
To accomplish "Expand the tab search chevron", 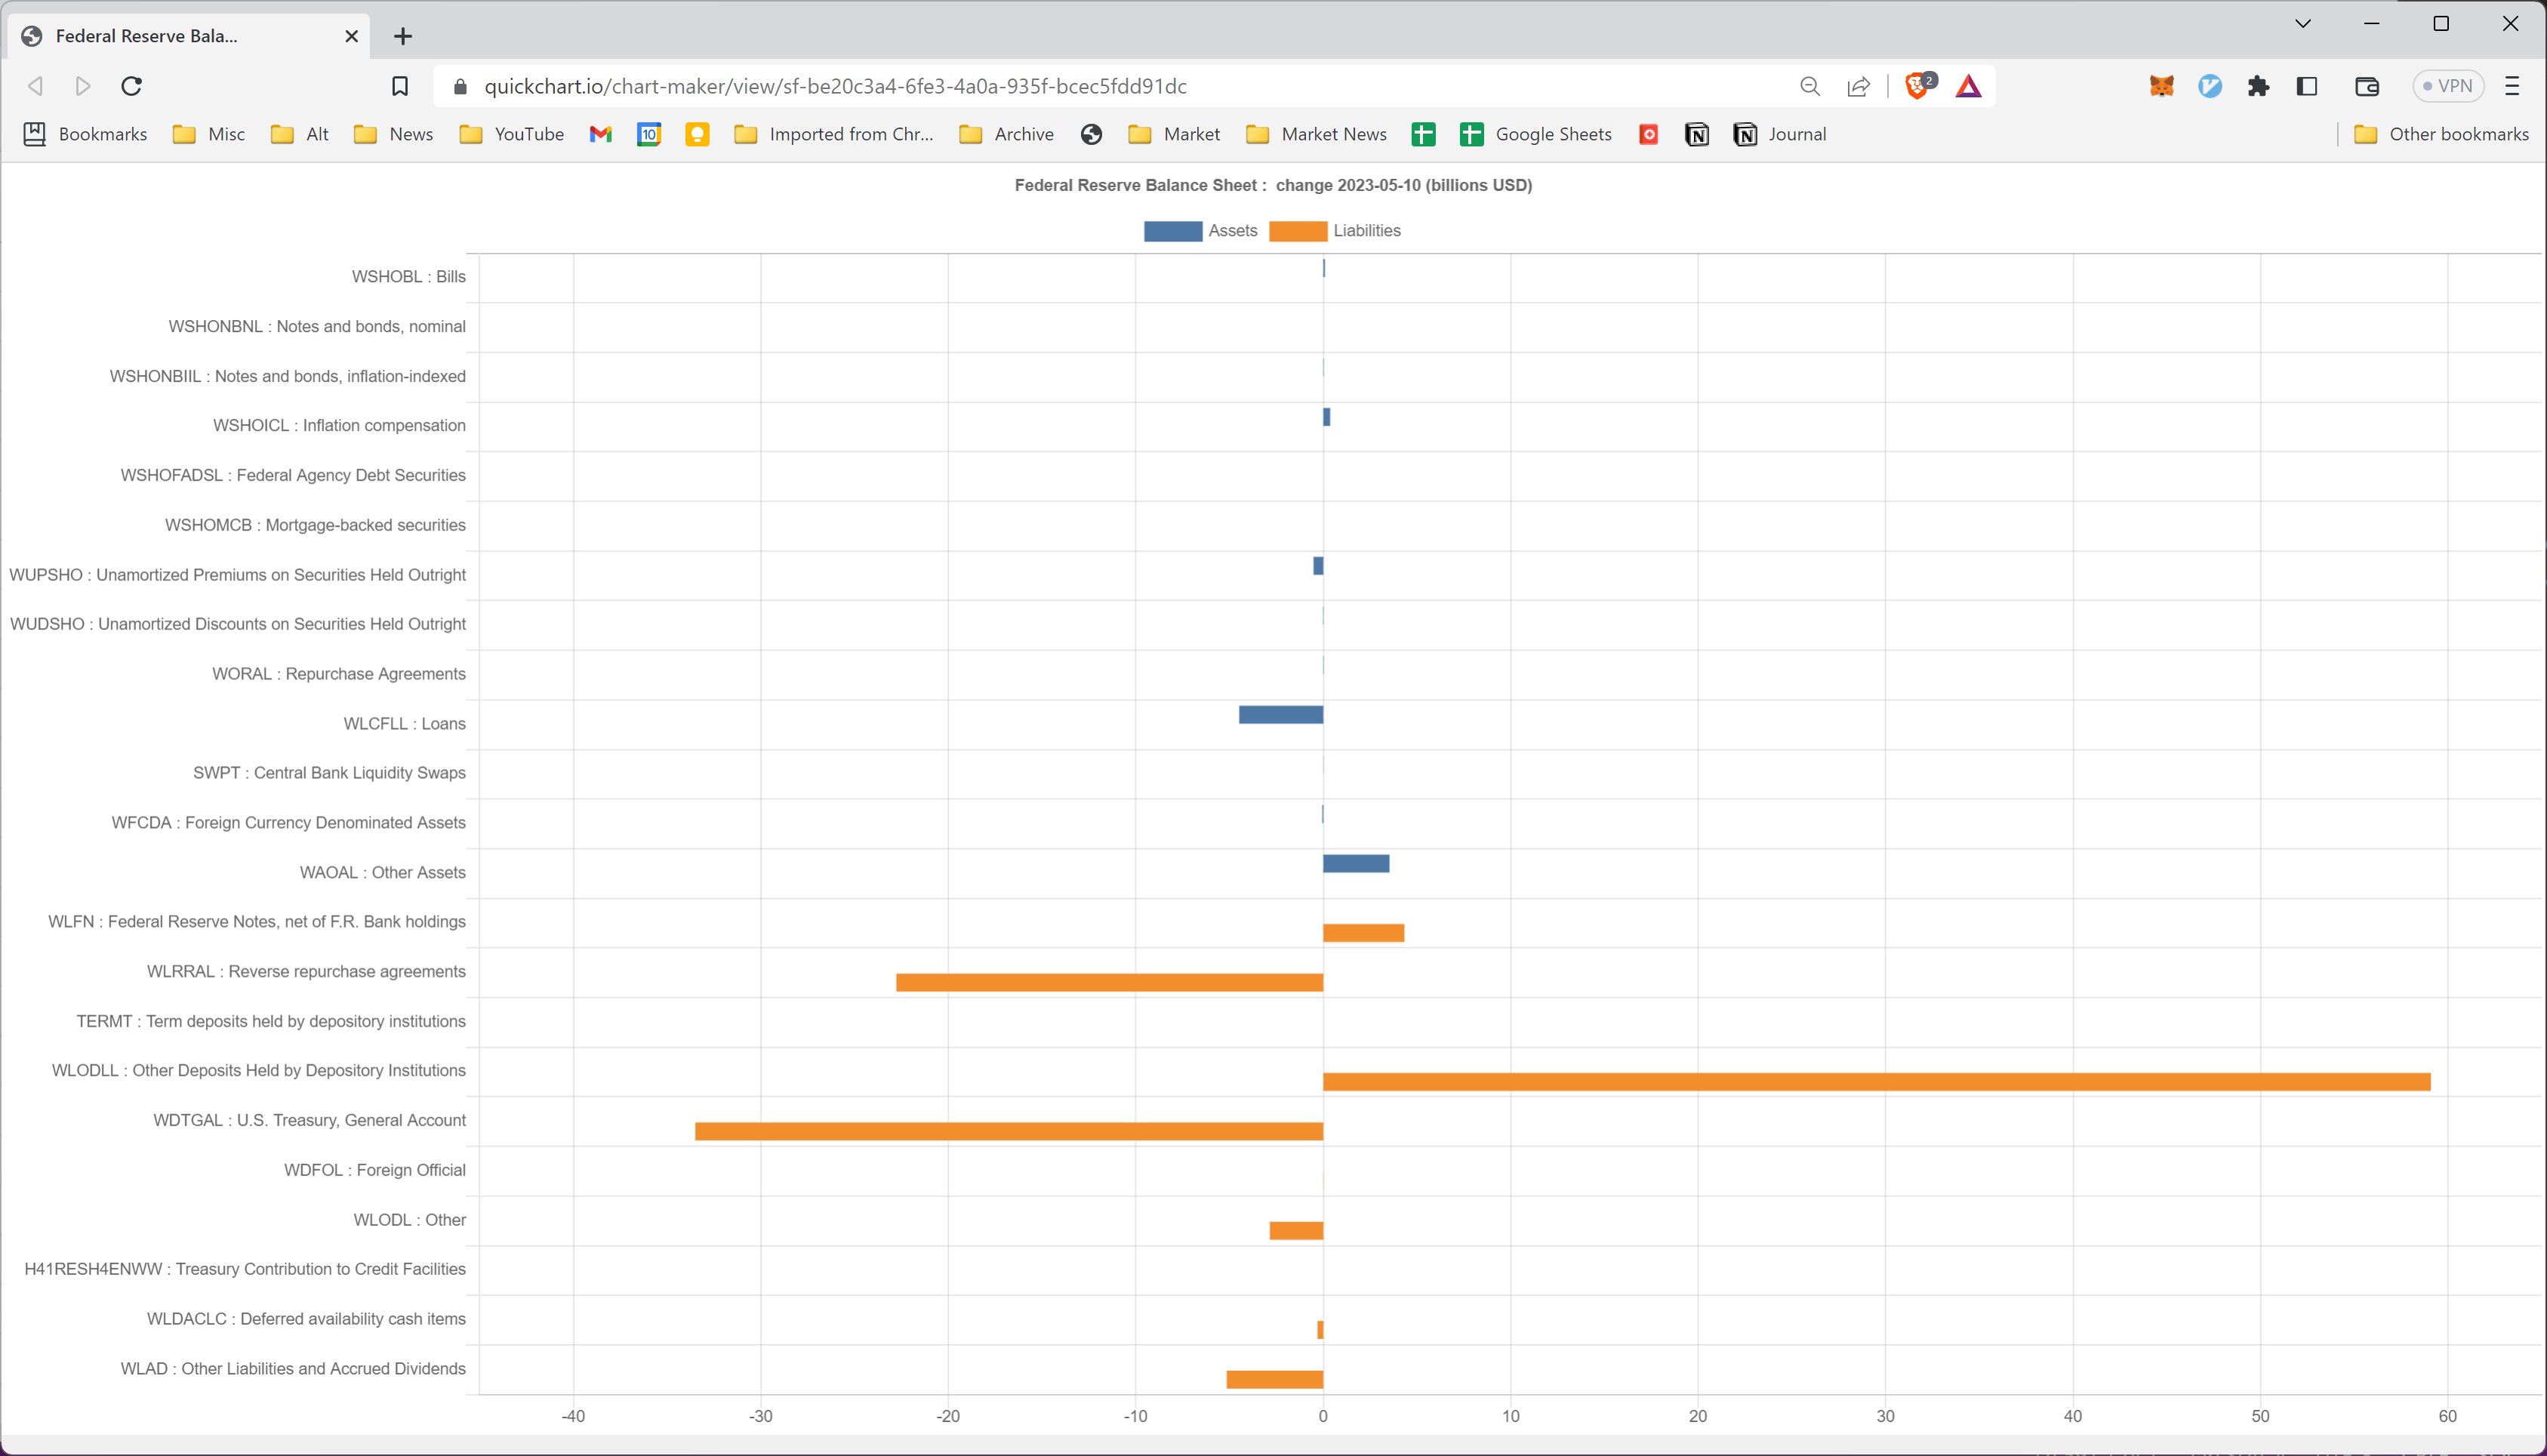I will point(2302,24).
